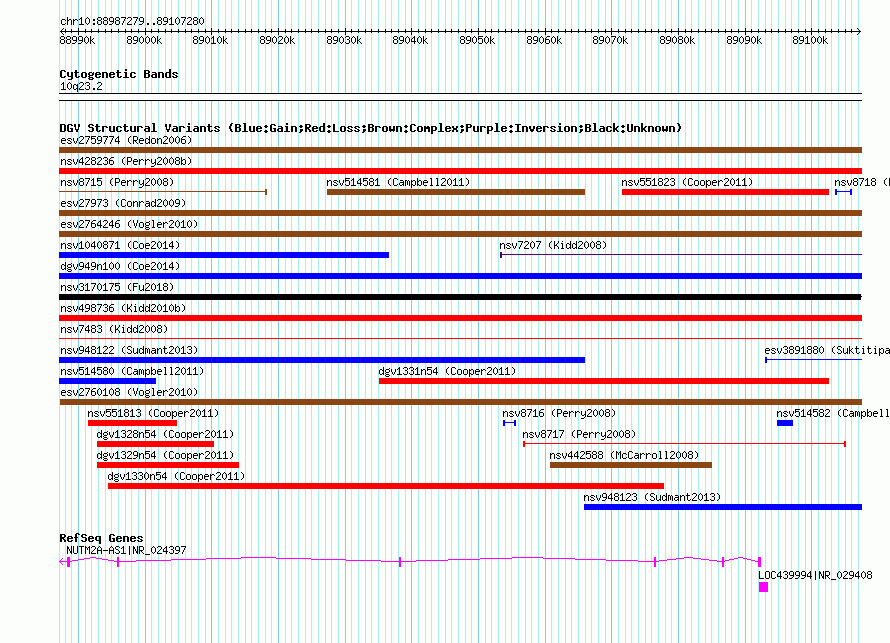890x643 pixels.
Task: Open esv27973 (Conrad2009) variant label
Action: pyautogui.click(x=123, y=203)
